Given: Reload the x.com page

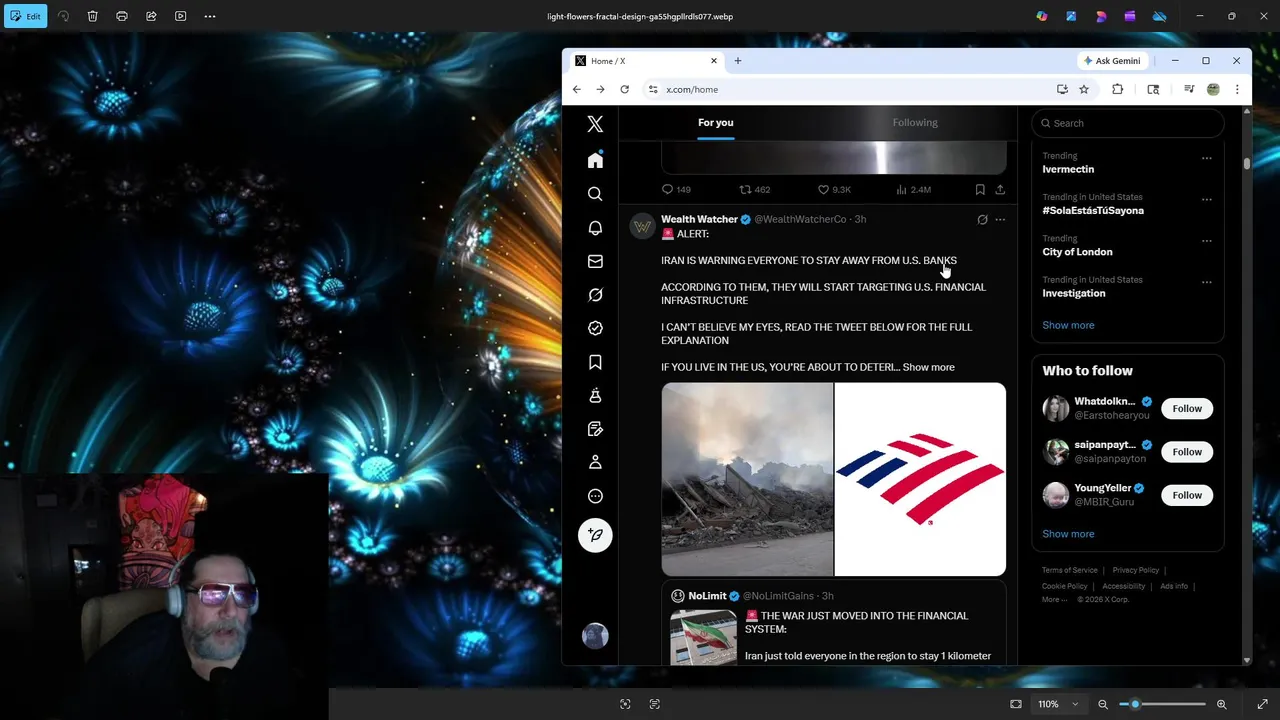Looking at the screenshot, I should click(x=625, y=89).
